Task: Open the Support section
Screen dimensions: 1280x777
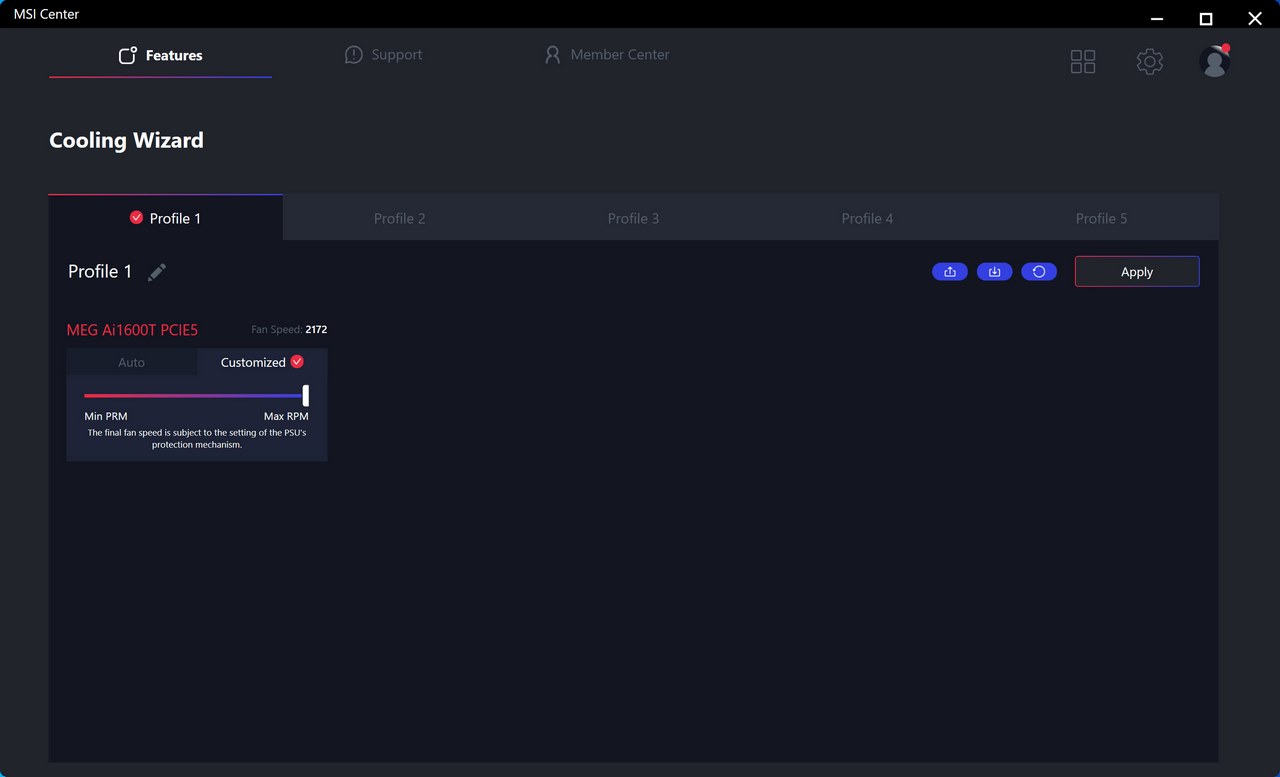Action: 383,55
